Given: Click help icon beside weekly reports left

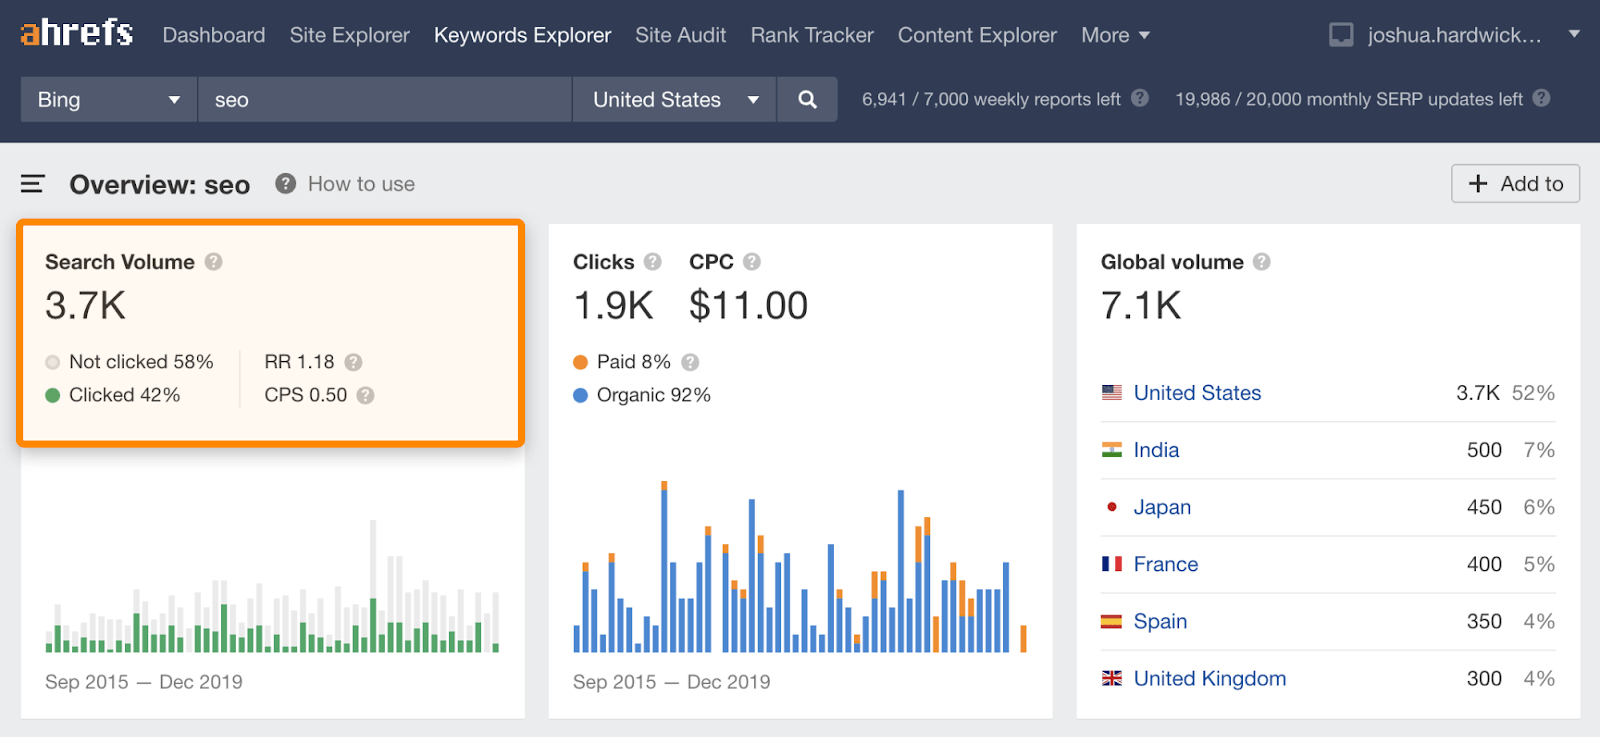Looking at the screenshot, I should [x=1140, y=98].
